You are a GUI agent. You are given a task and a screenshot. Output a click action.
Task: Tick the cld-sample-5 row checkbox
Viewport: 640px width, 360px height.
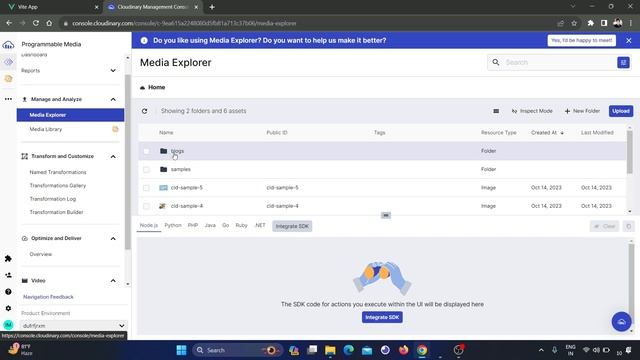[x=147, y=188]
